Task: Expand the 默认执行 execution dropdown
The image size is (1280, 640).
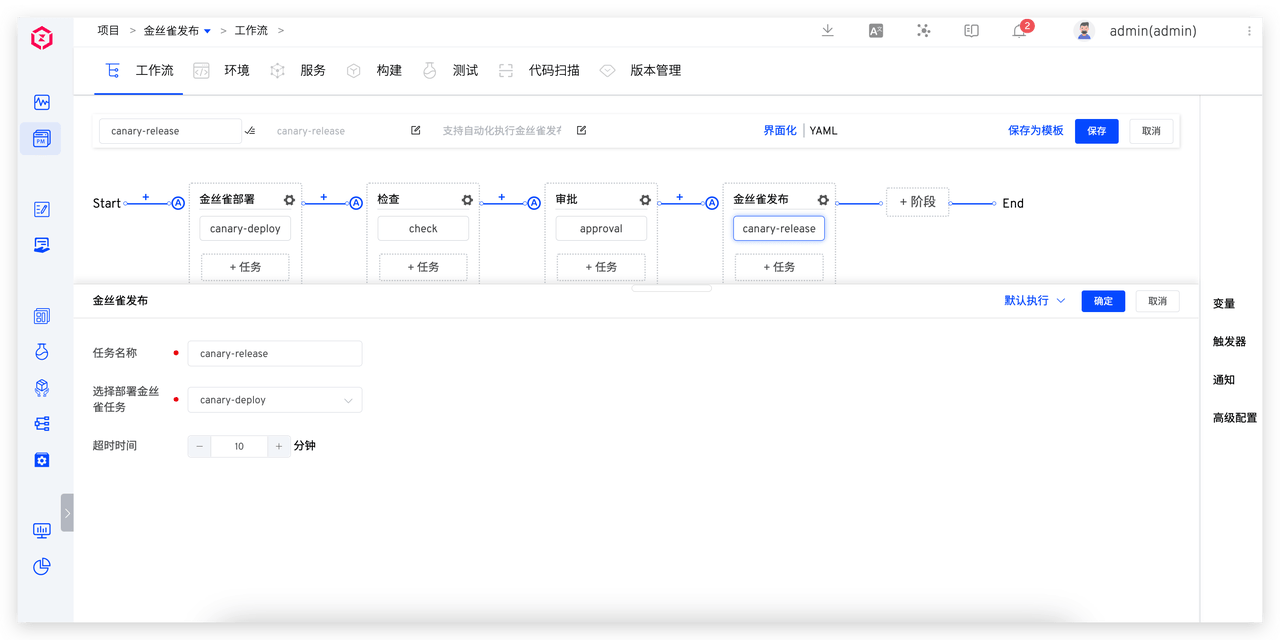Action: [x=1033, y=300]
